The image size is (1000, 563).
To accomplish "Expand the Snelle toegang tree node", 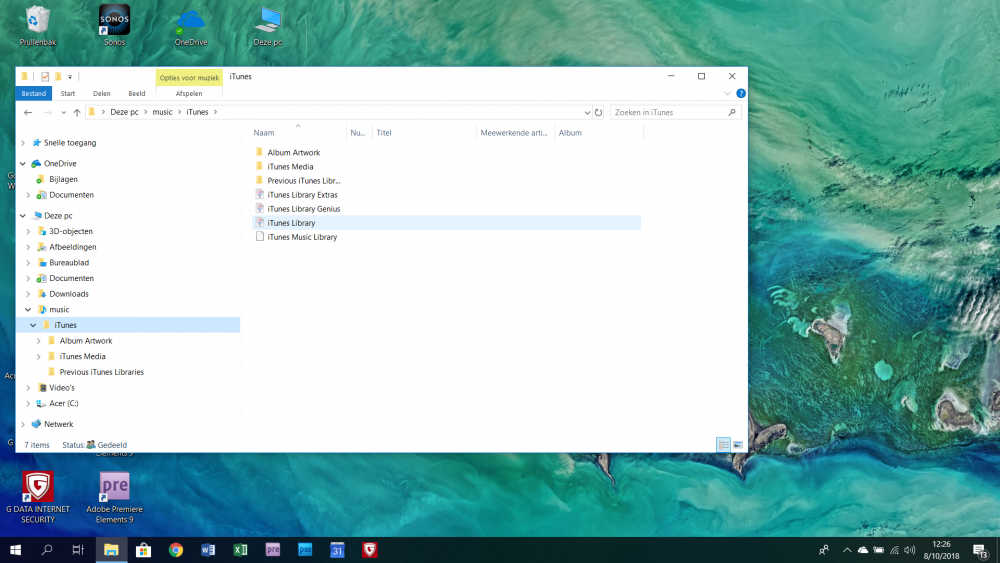I will click(23, 143).
